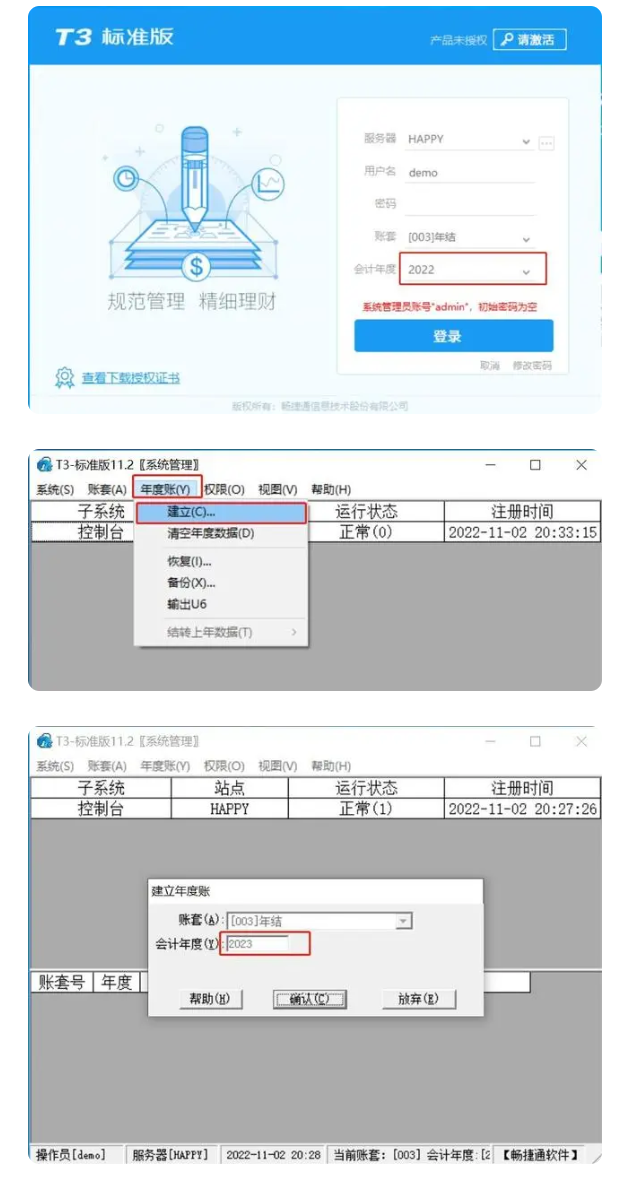Click 会计年度 2023 field in dialog

pyautogui.click(x=257, y=944)
